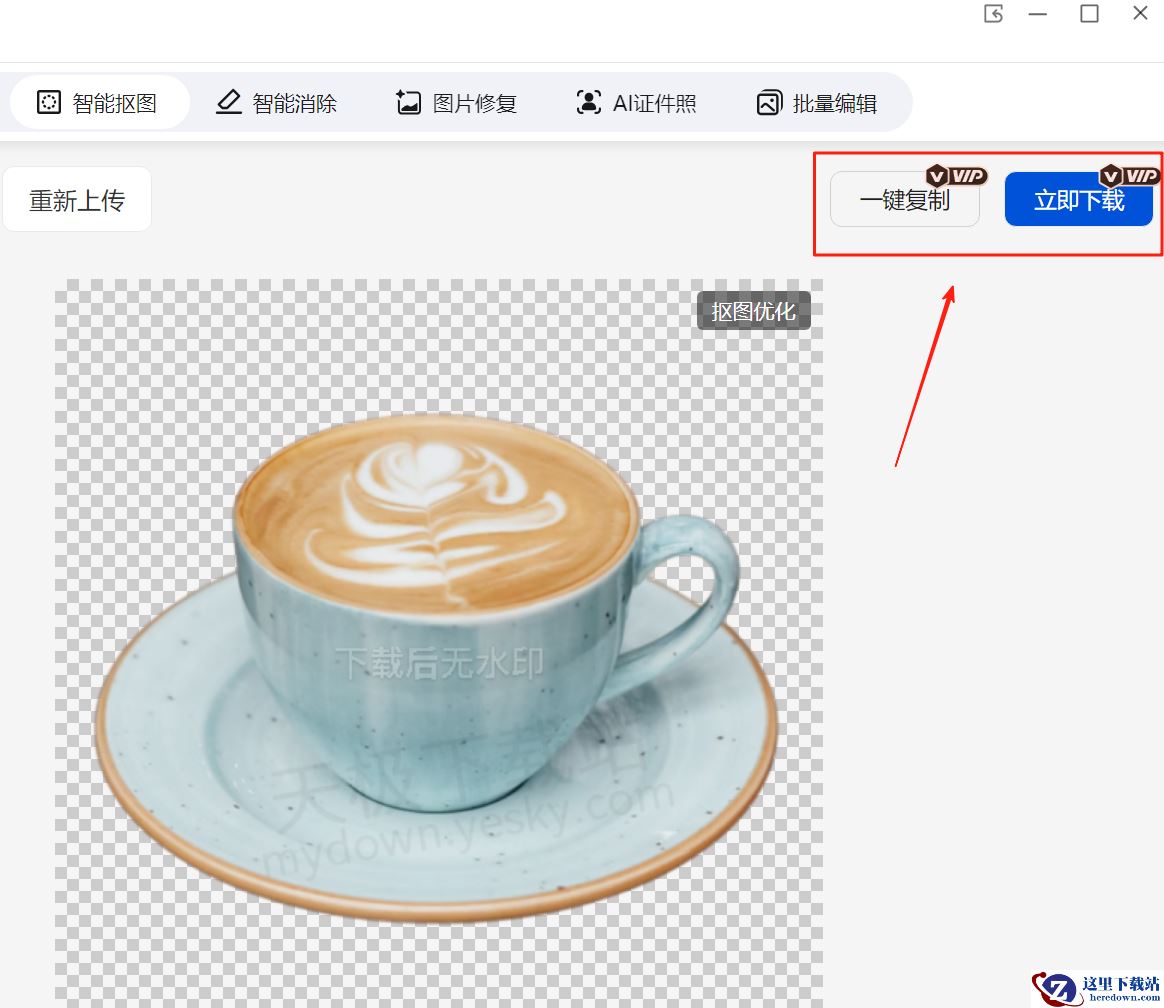Click the icon left of minimize button
1164x1008 pixels.
[x=993, y=14]
